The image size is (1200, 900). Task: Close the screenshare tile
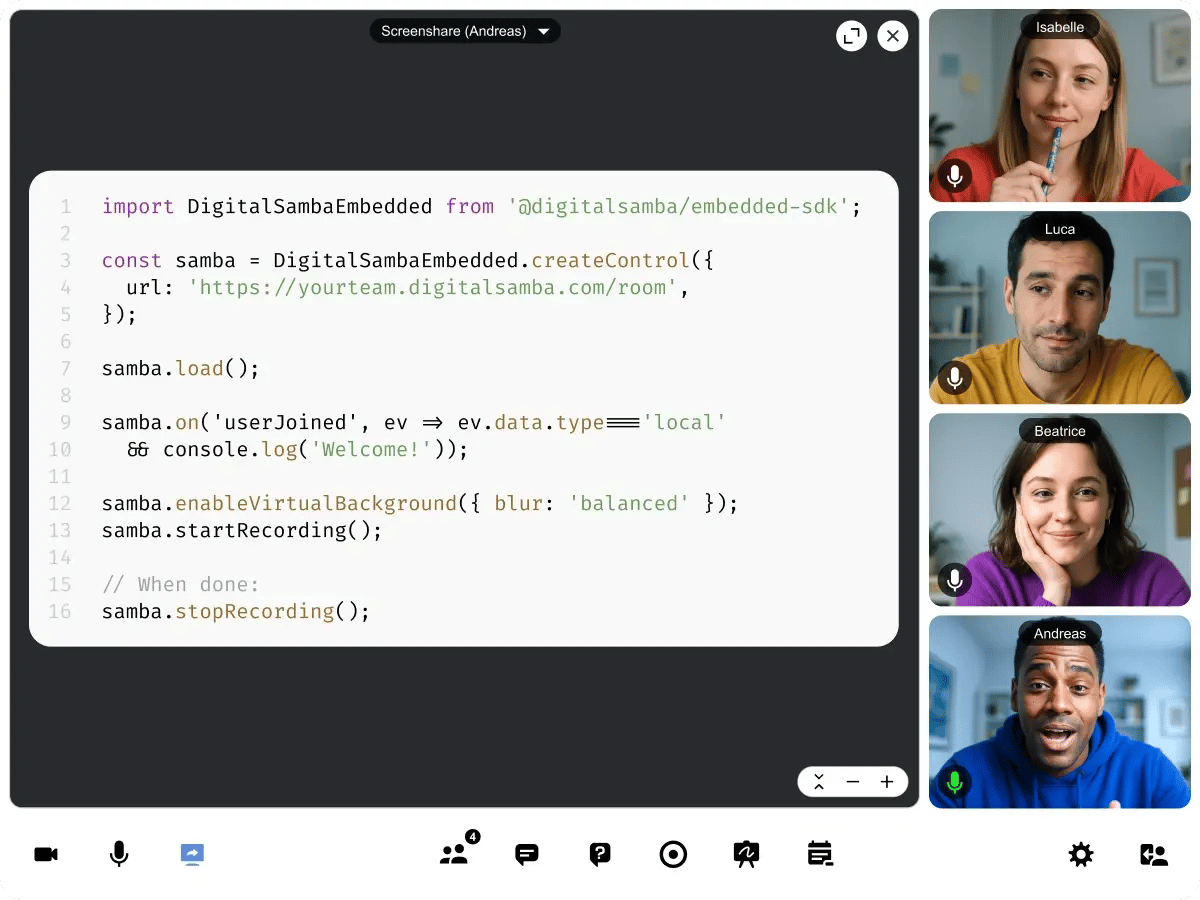click(893, 36)
